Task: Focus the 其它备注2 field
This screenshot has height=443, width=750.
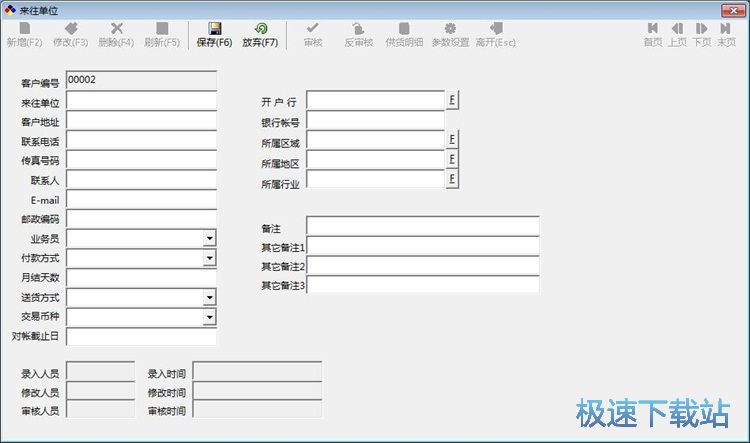Action: (423, 266)
